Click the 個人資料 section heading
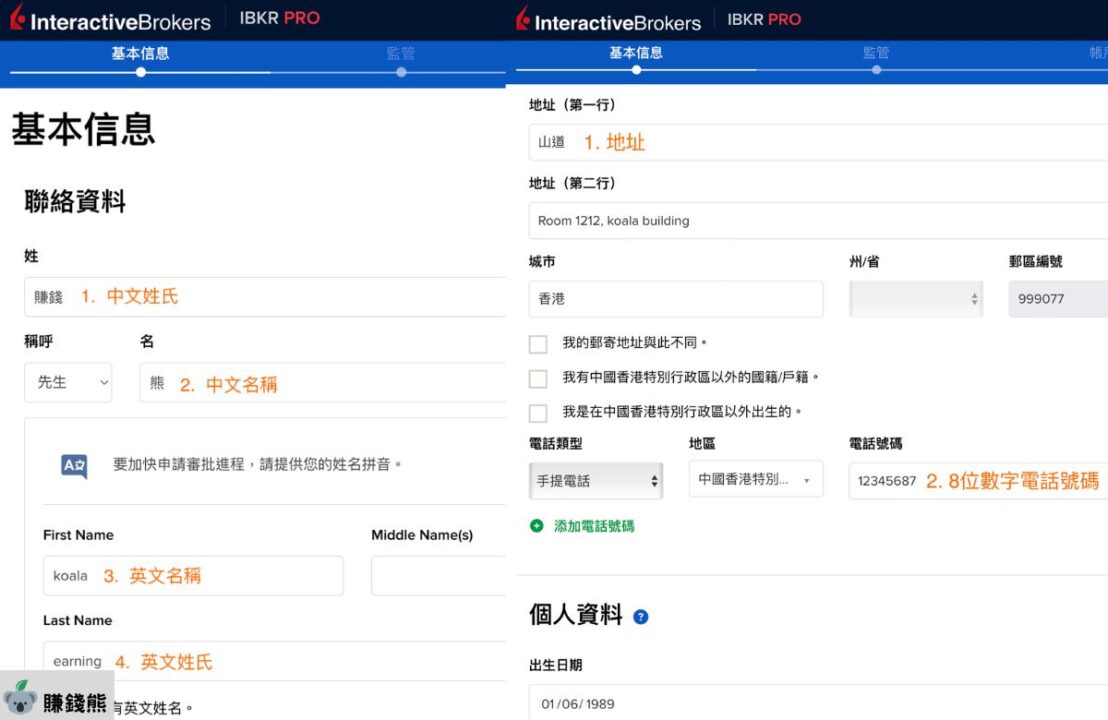The height and width of the screenshot is (720, 1108). point(576,615)
